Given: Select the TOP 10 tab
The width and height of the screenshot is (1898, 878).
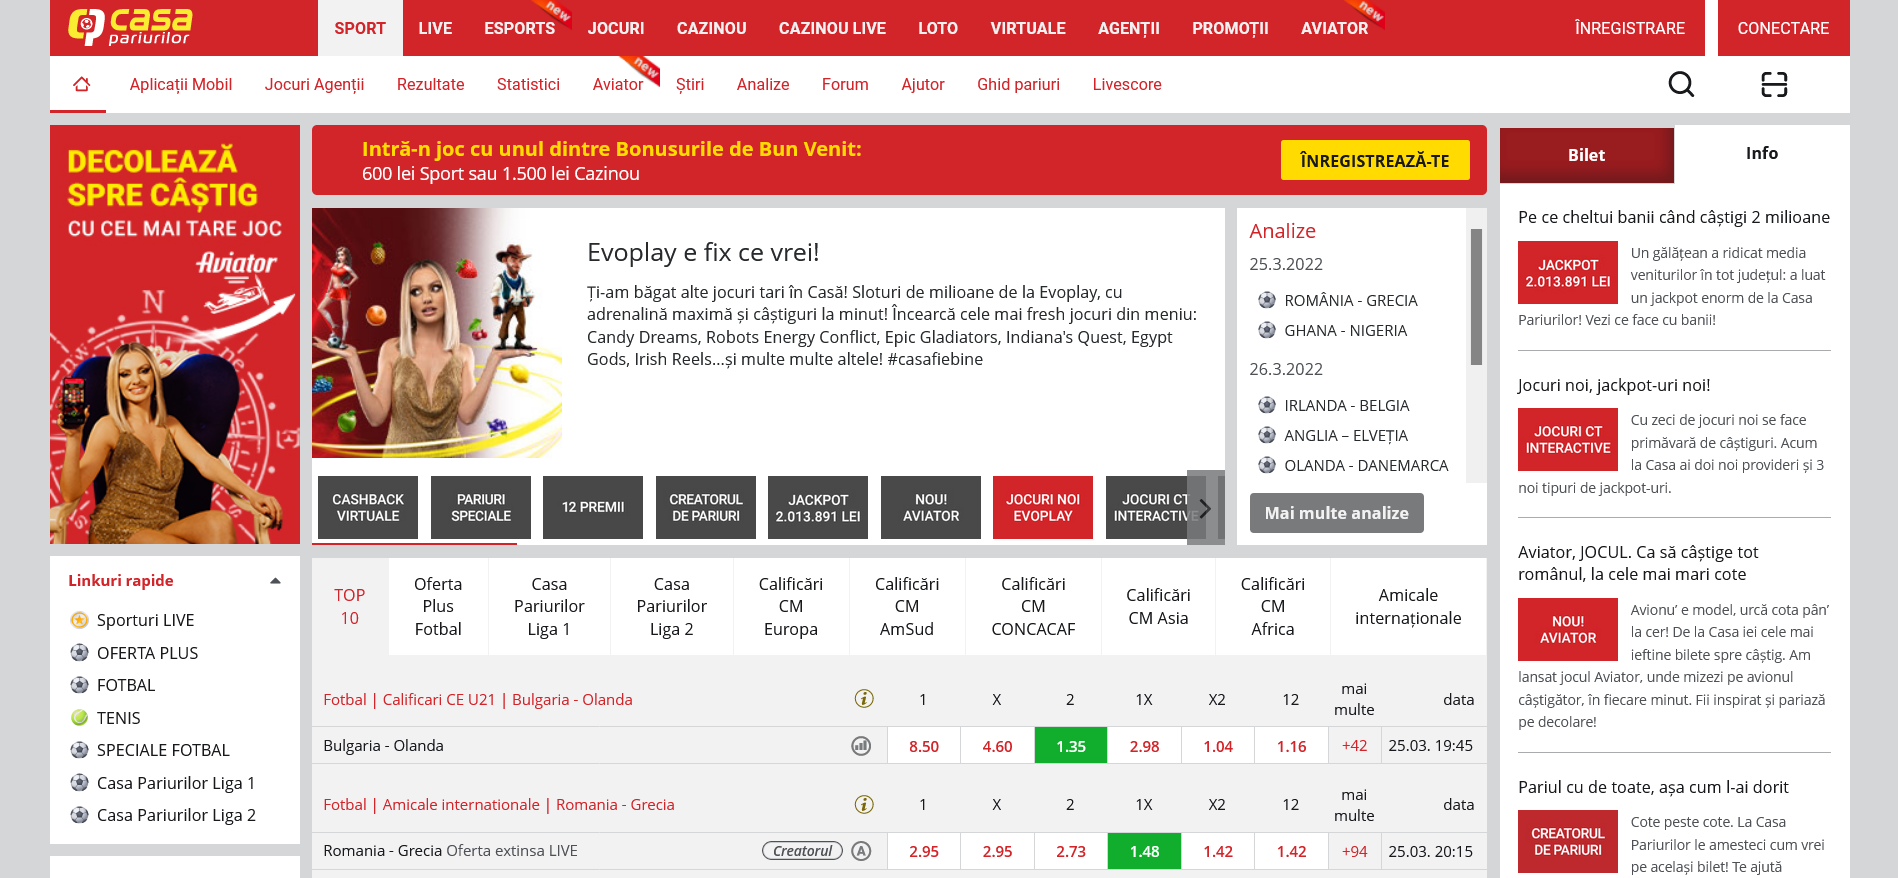Looking at the screenshot, I should (x=349, y=606).
